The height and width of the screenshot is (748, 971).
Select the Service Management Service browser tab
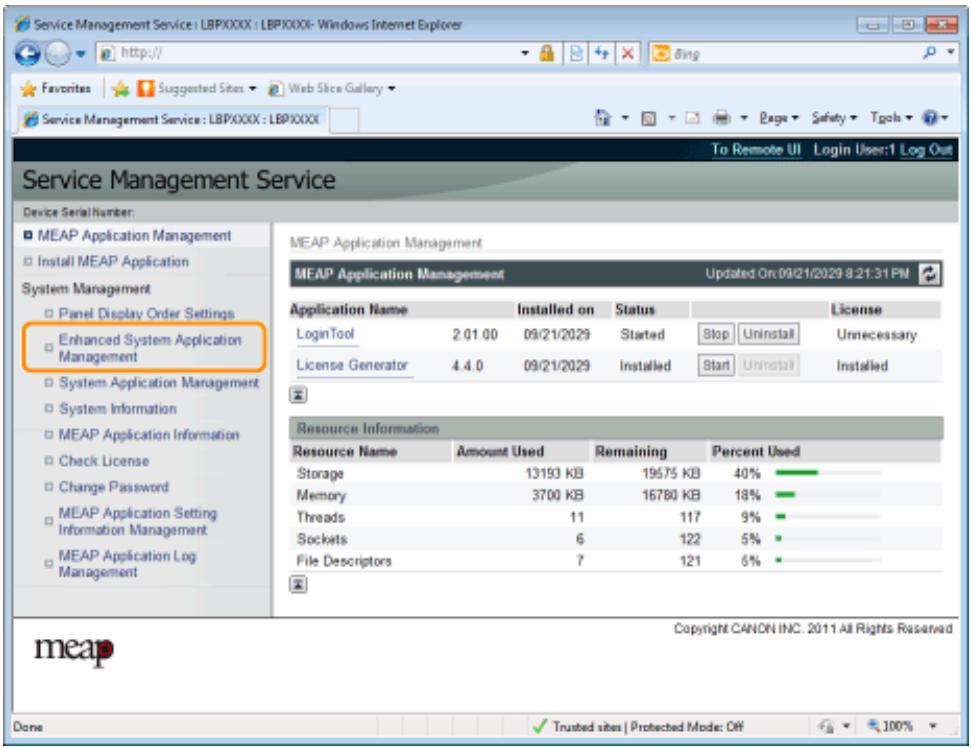[172, 119]
